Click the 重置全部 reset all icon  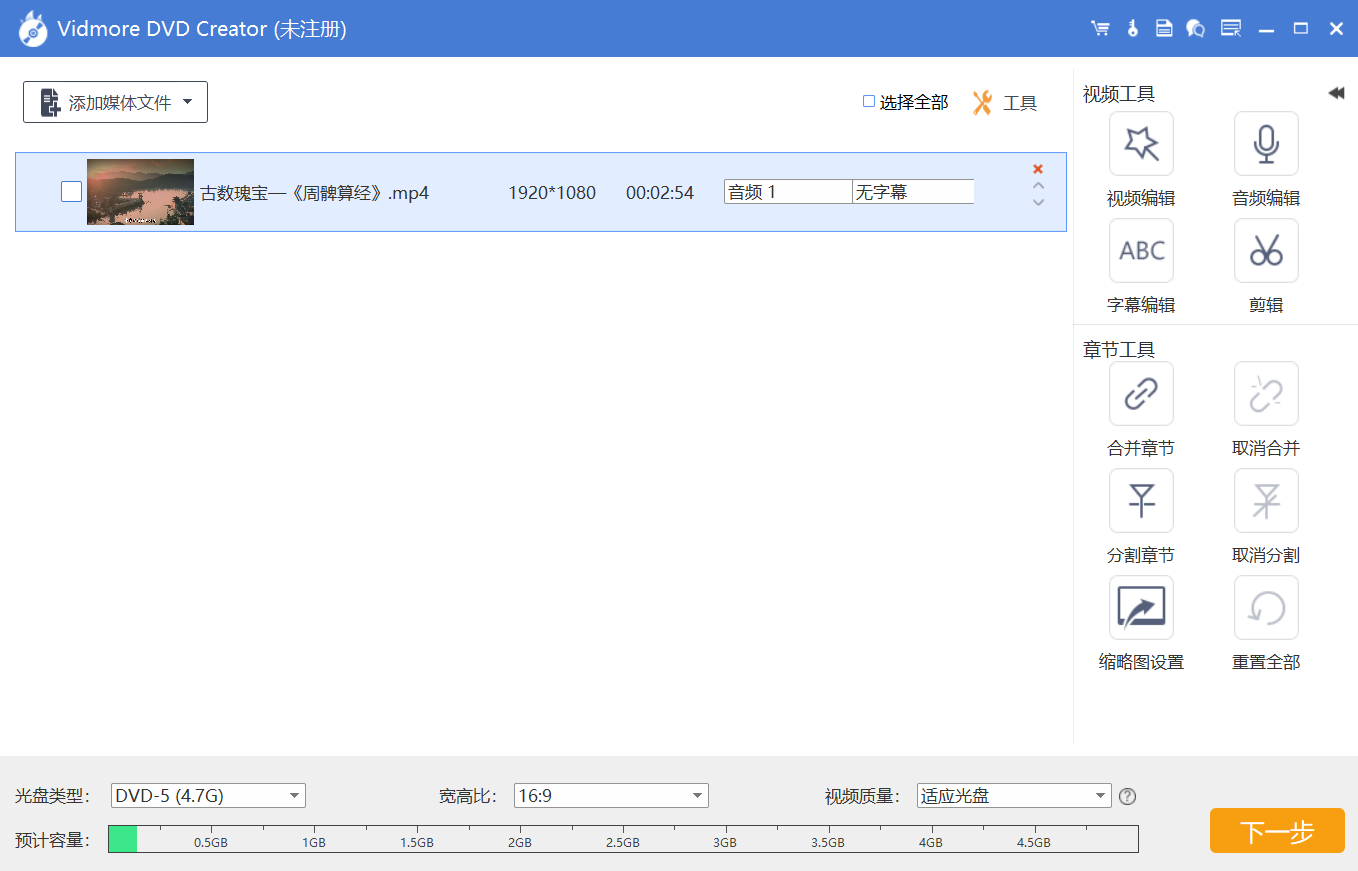(x=1266, y=608)
